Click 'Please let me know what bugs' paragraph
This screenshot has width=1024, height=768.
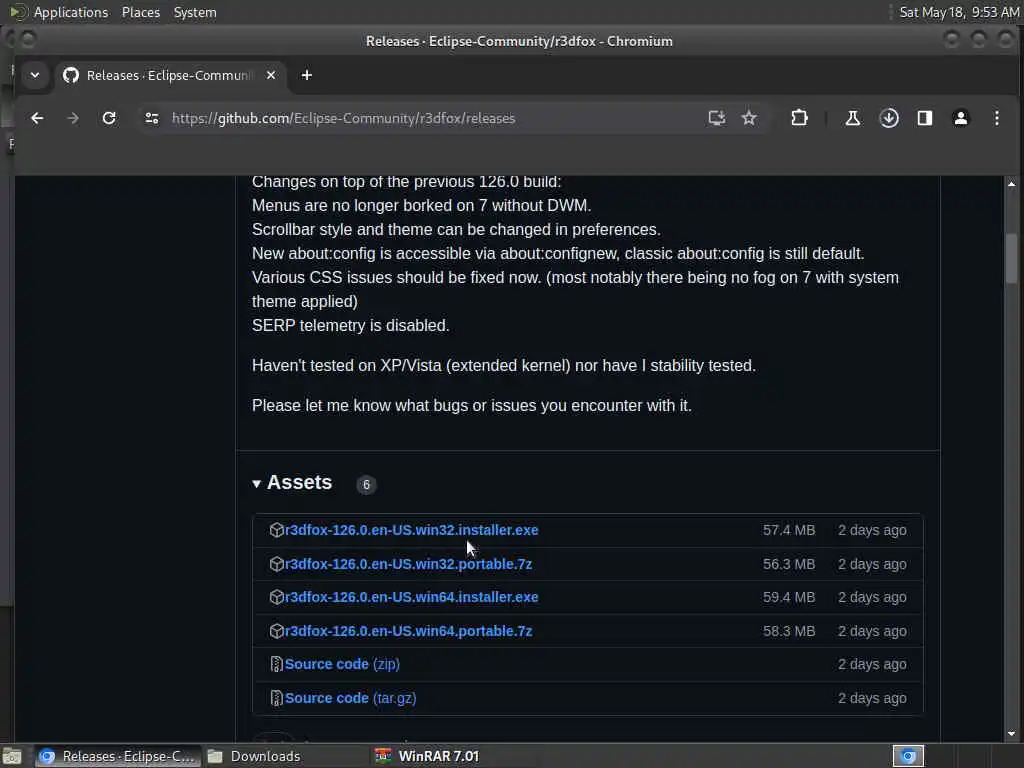(472, 406)
